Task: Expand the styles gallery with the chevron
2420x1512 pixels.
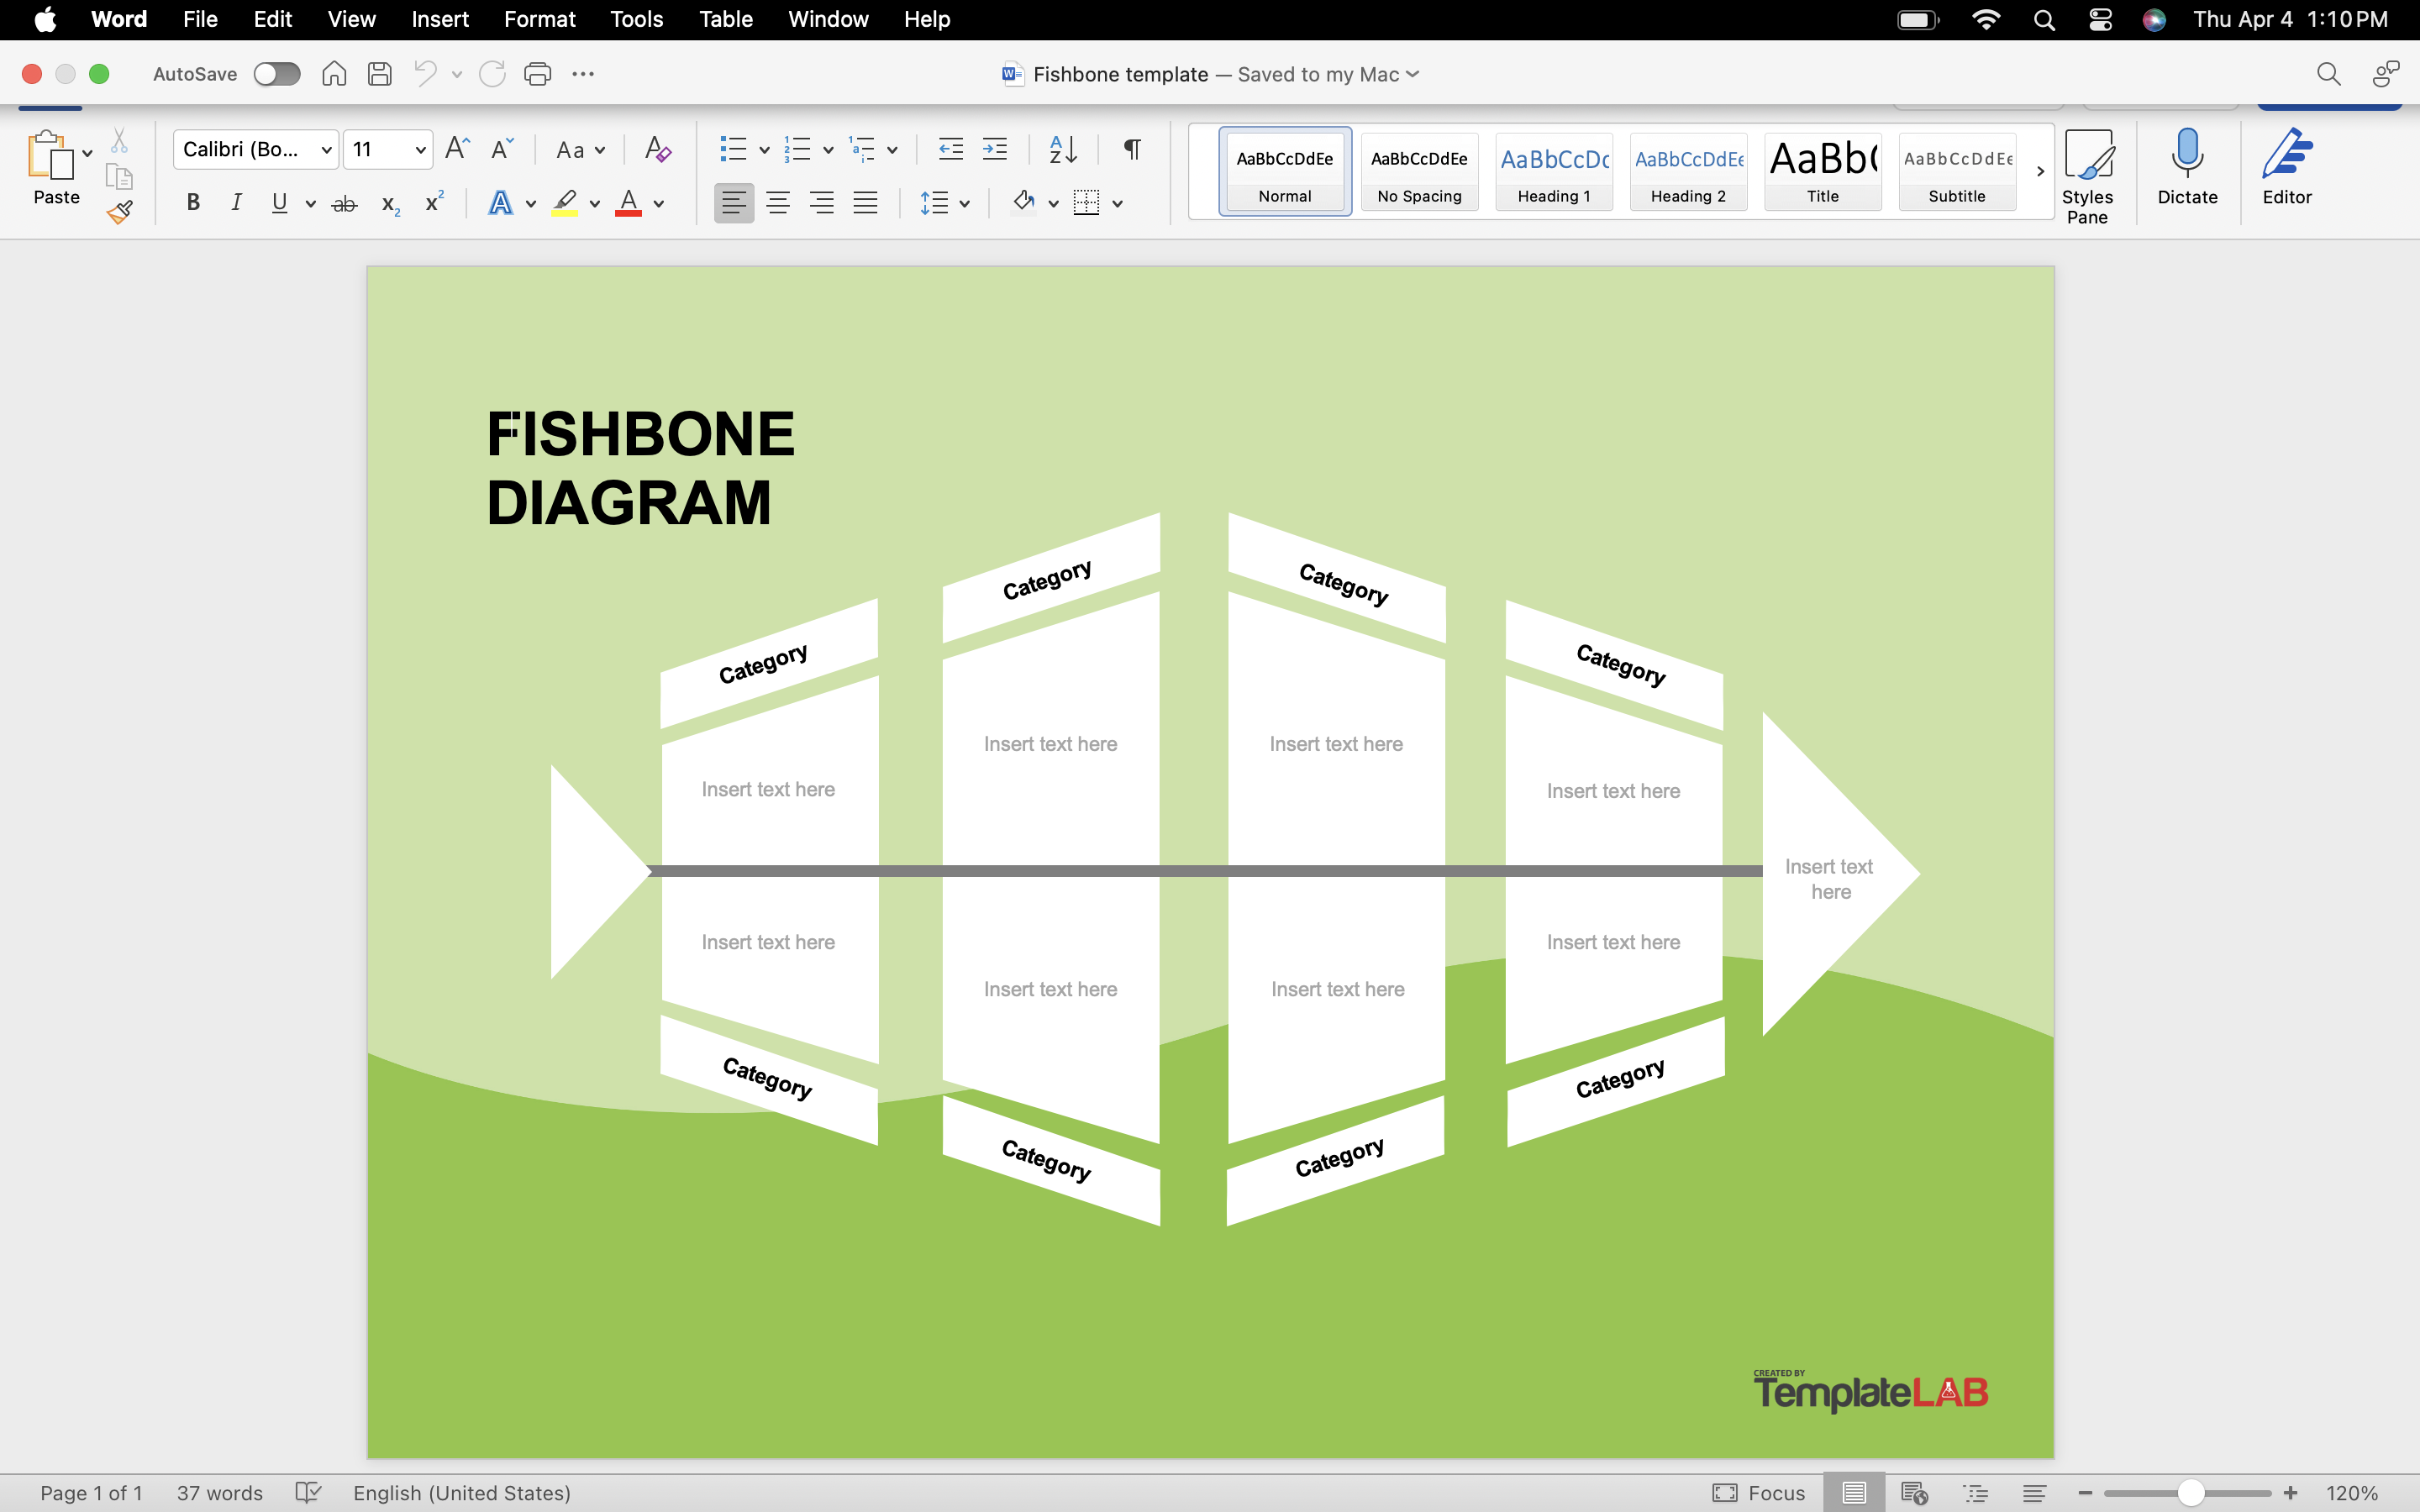Action: click(2039, 171)
